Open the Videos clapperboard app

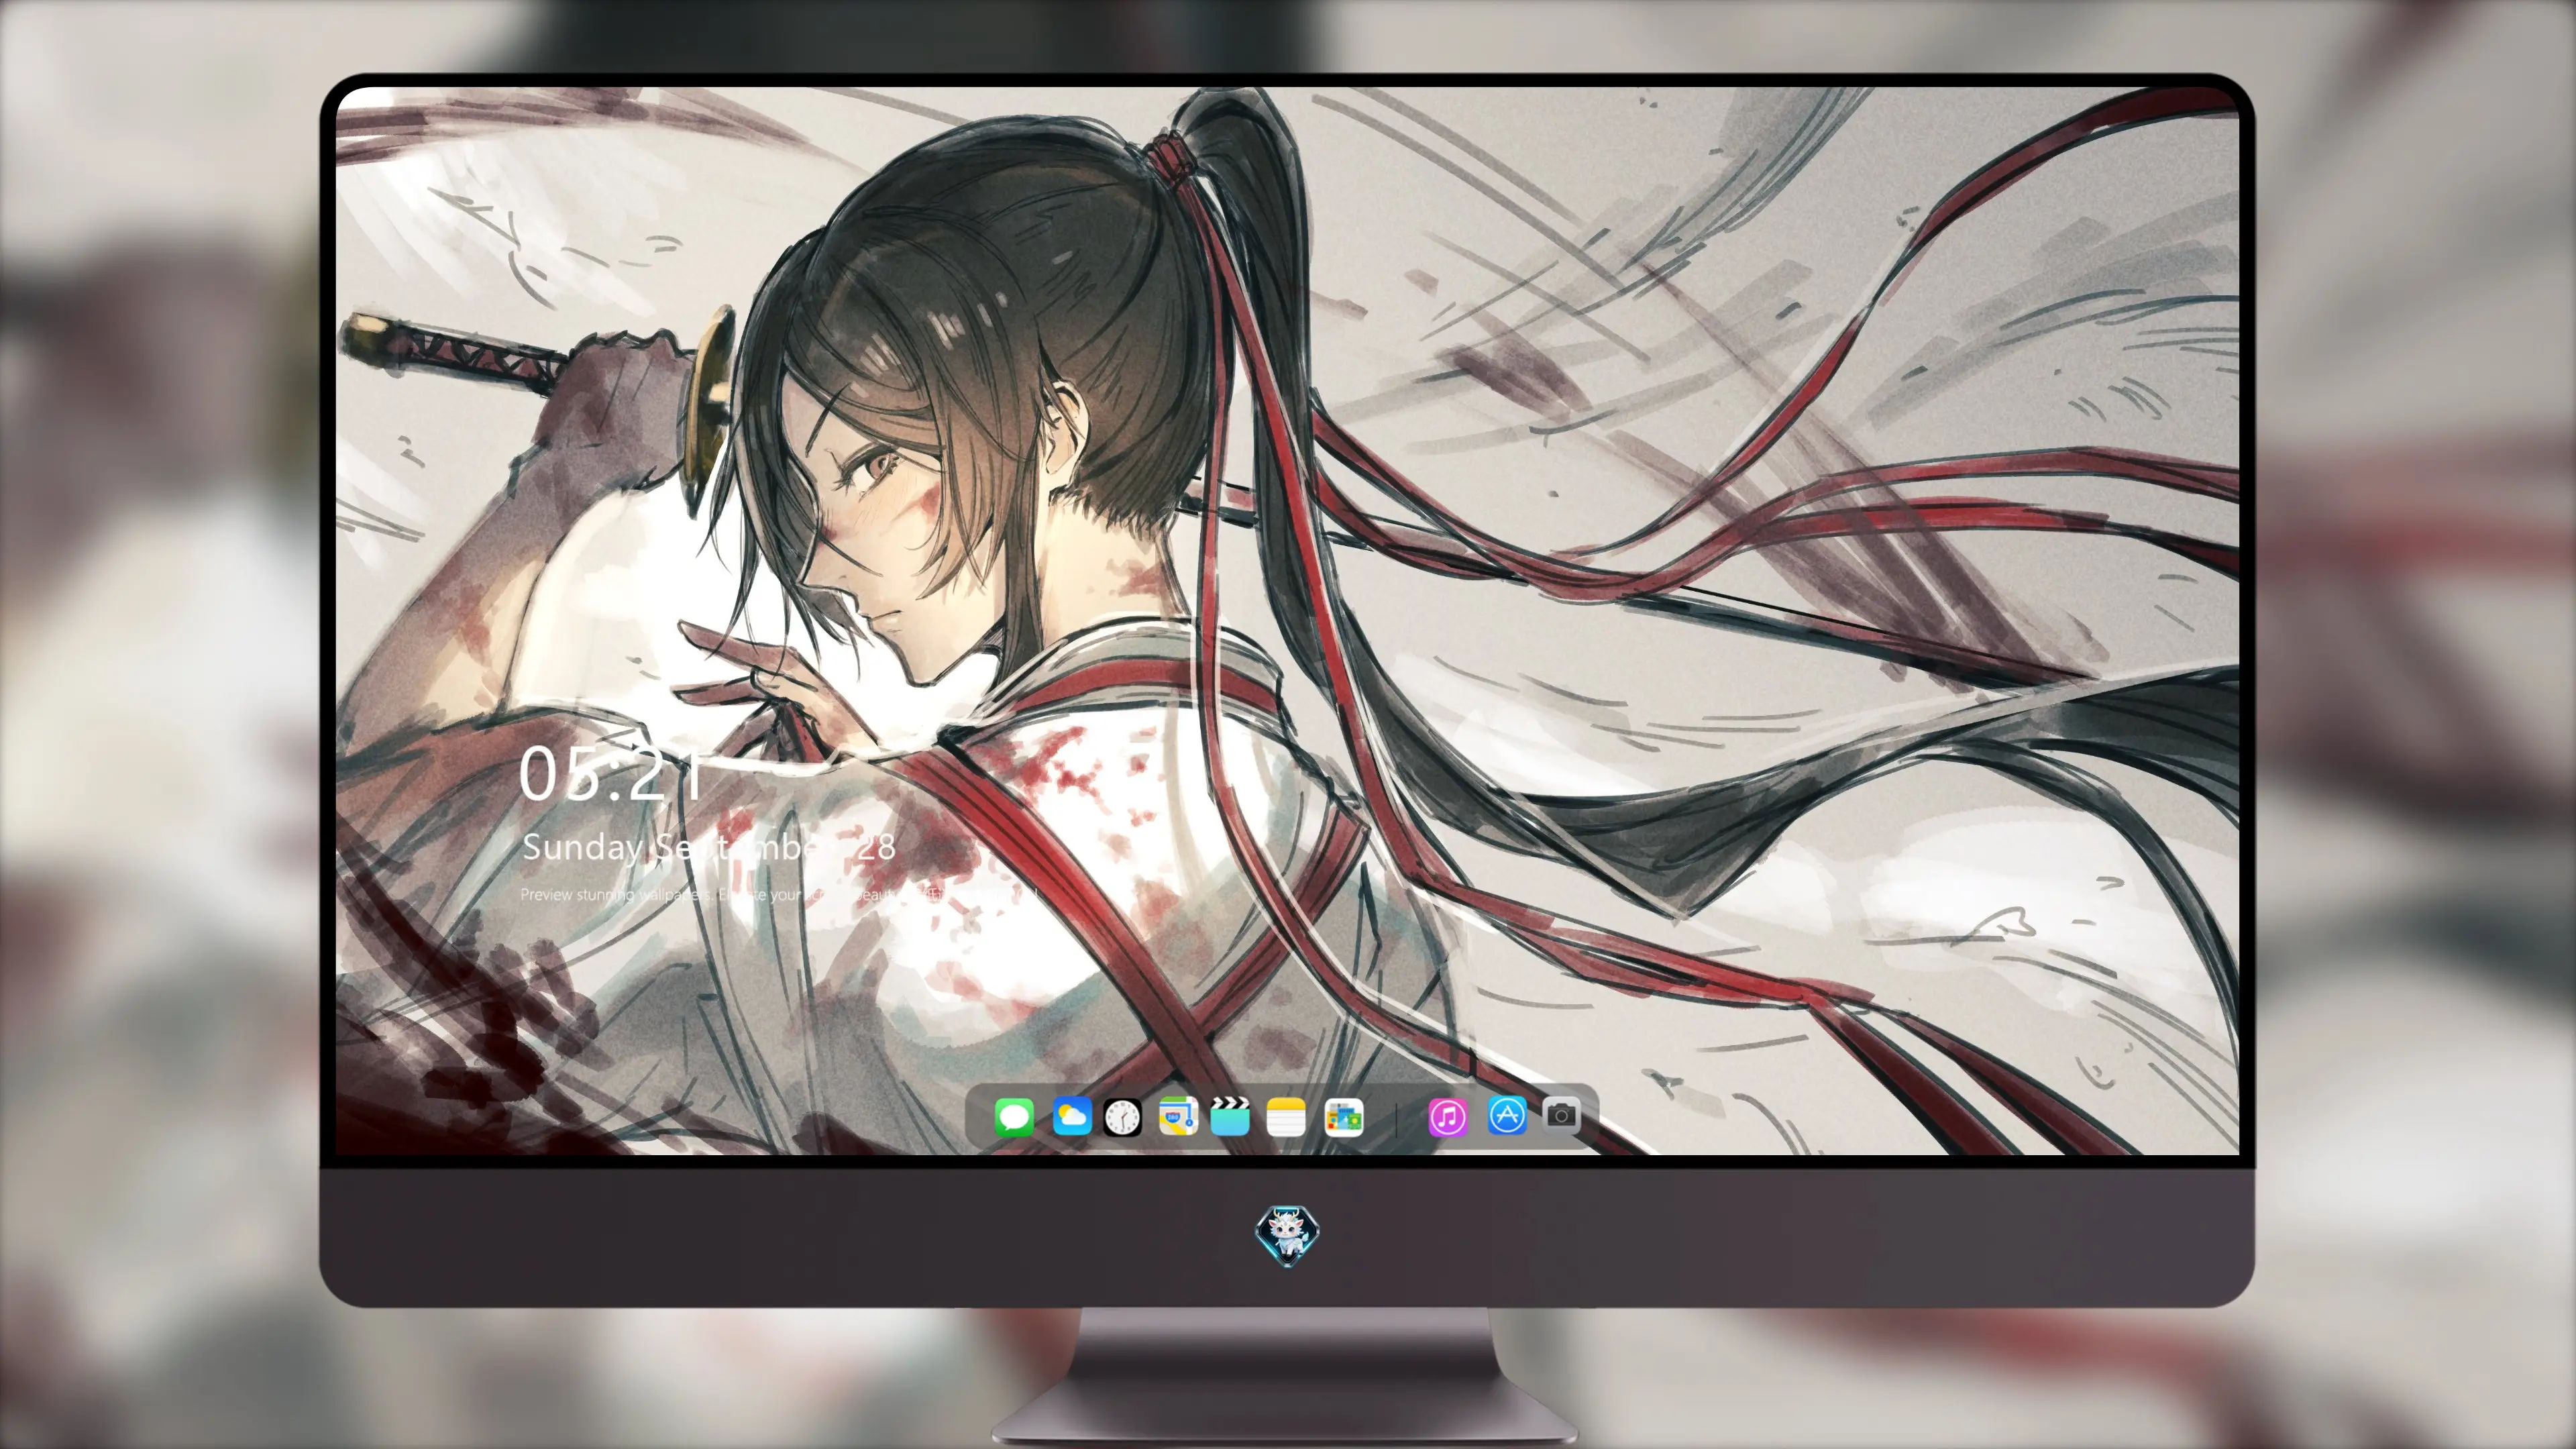(1230, 1116)
